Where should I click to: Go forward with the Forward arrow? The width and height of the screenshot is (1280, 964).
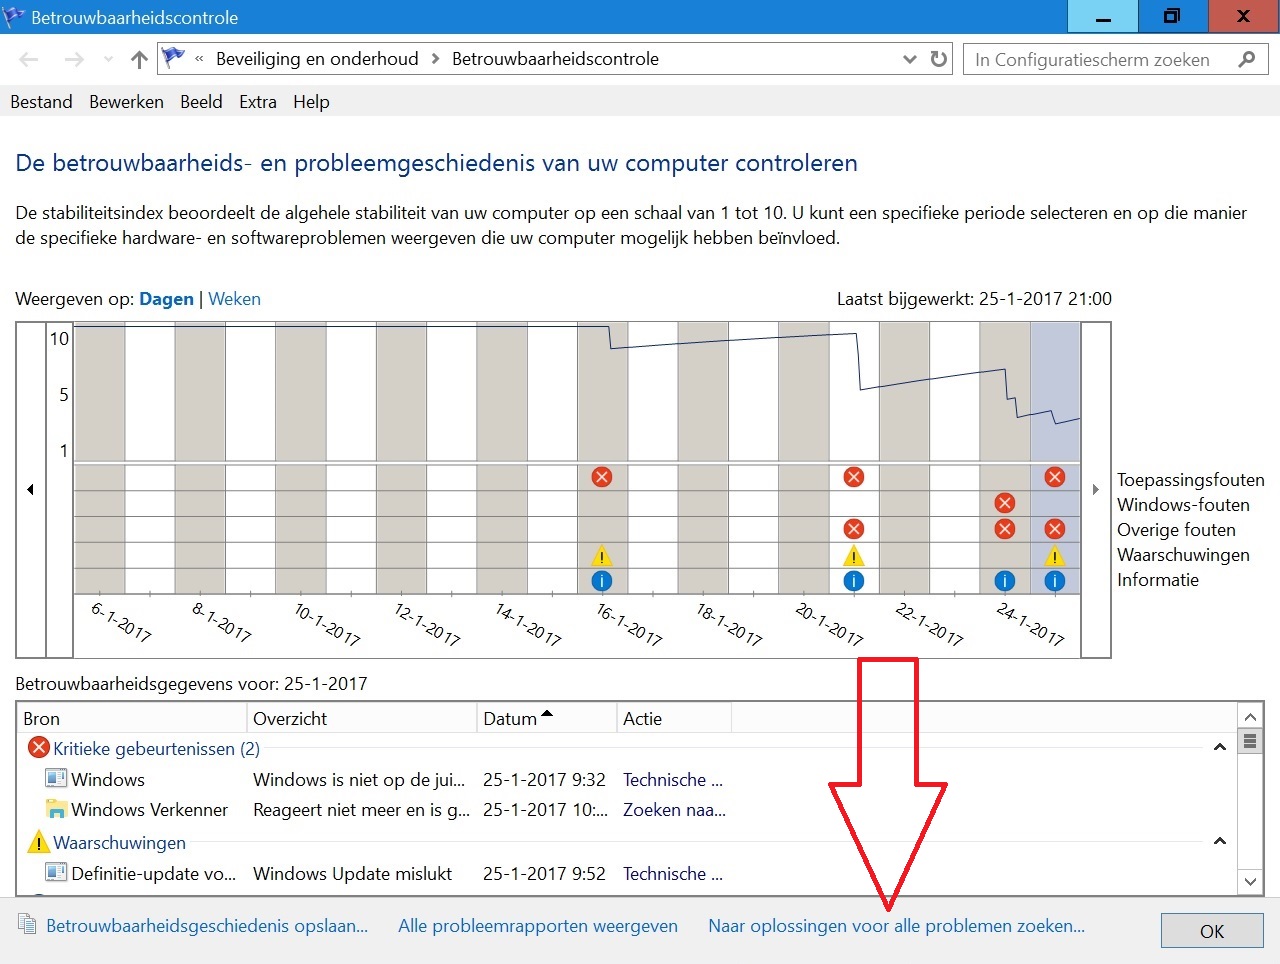74,60
